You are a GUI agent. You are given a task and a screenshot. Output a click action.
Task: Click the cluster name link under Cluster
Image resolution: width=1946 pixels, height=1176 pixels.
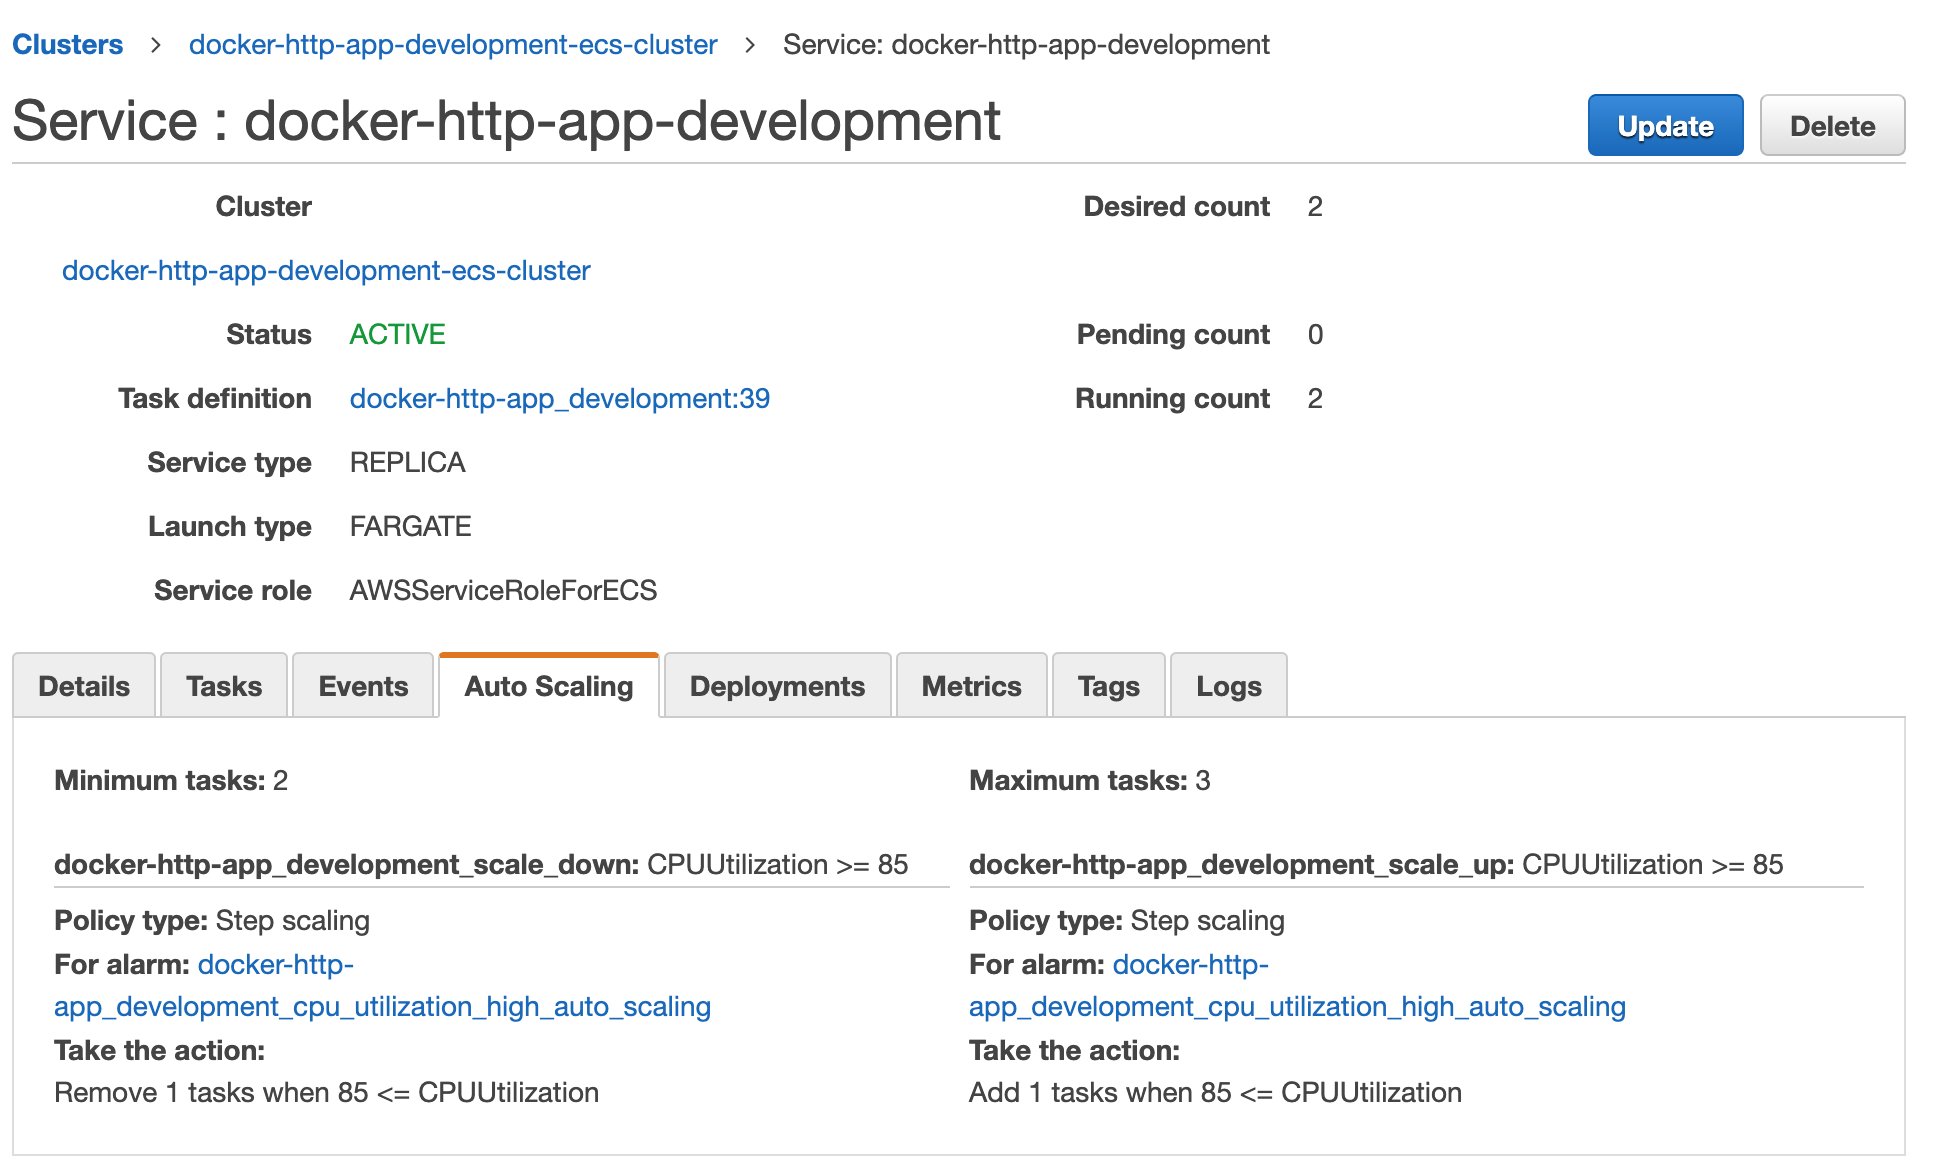coord(326,271)
